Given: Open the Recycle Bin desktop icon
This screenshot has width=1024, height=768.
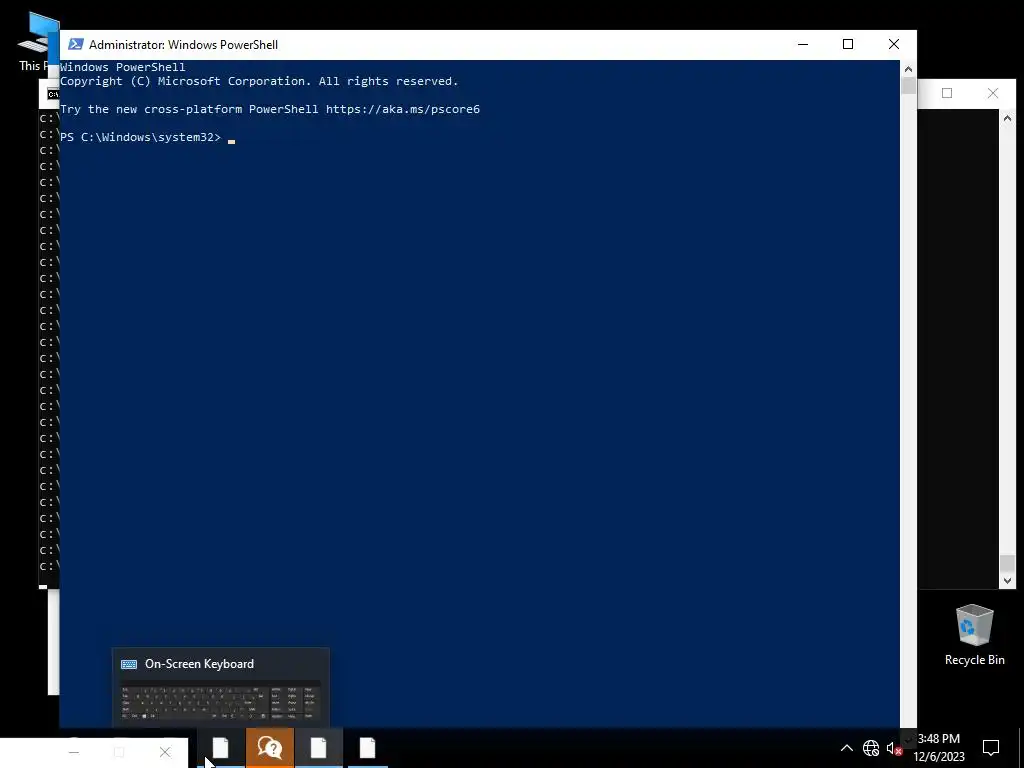Looking at the screenshot, I should 974,635.
